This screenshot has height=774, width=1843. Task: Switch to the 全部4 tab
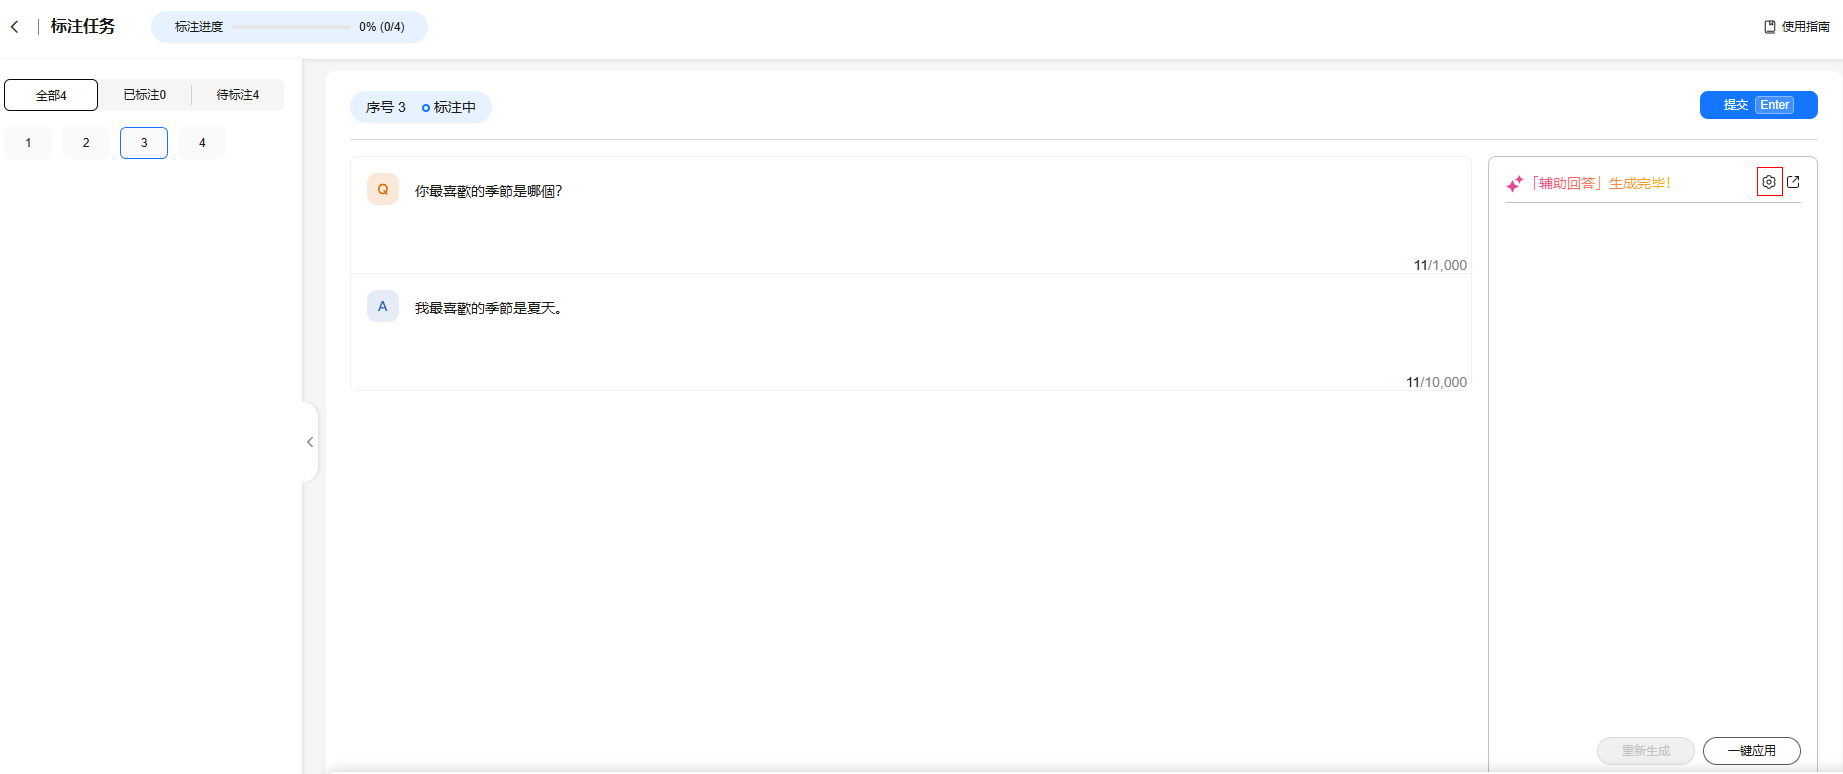pyautogui.click(x=51, y=95)
